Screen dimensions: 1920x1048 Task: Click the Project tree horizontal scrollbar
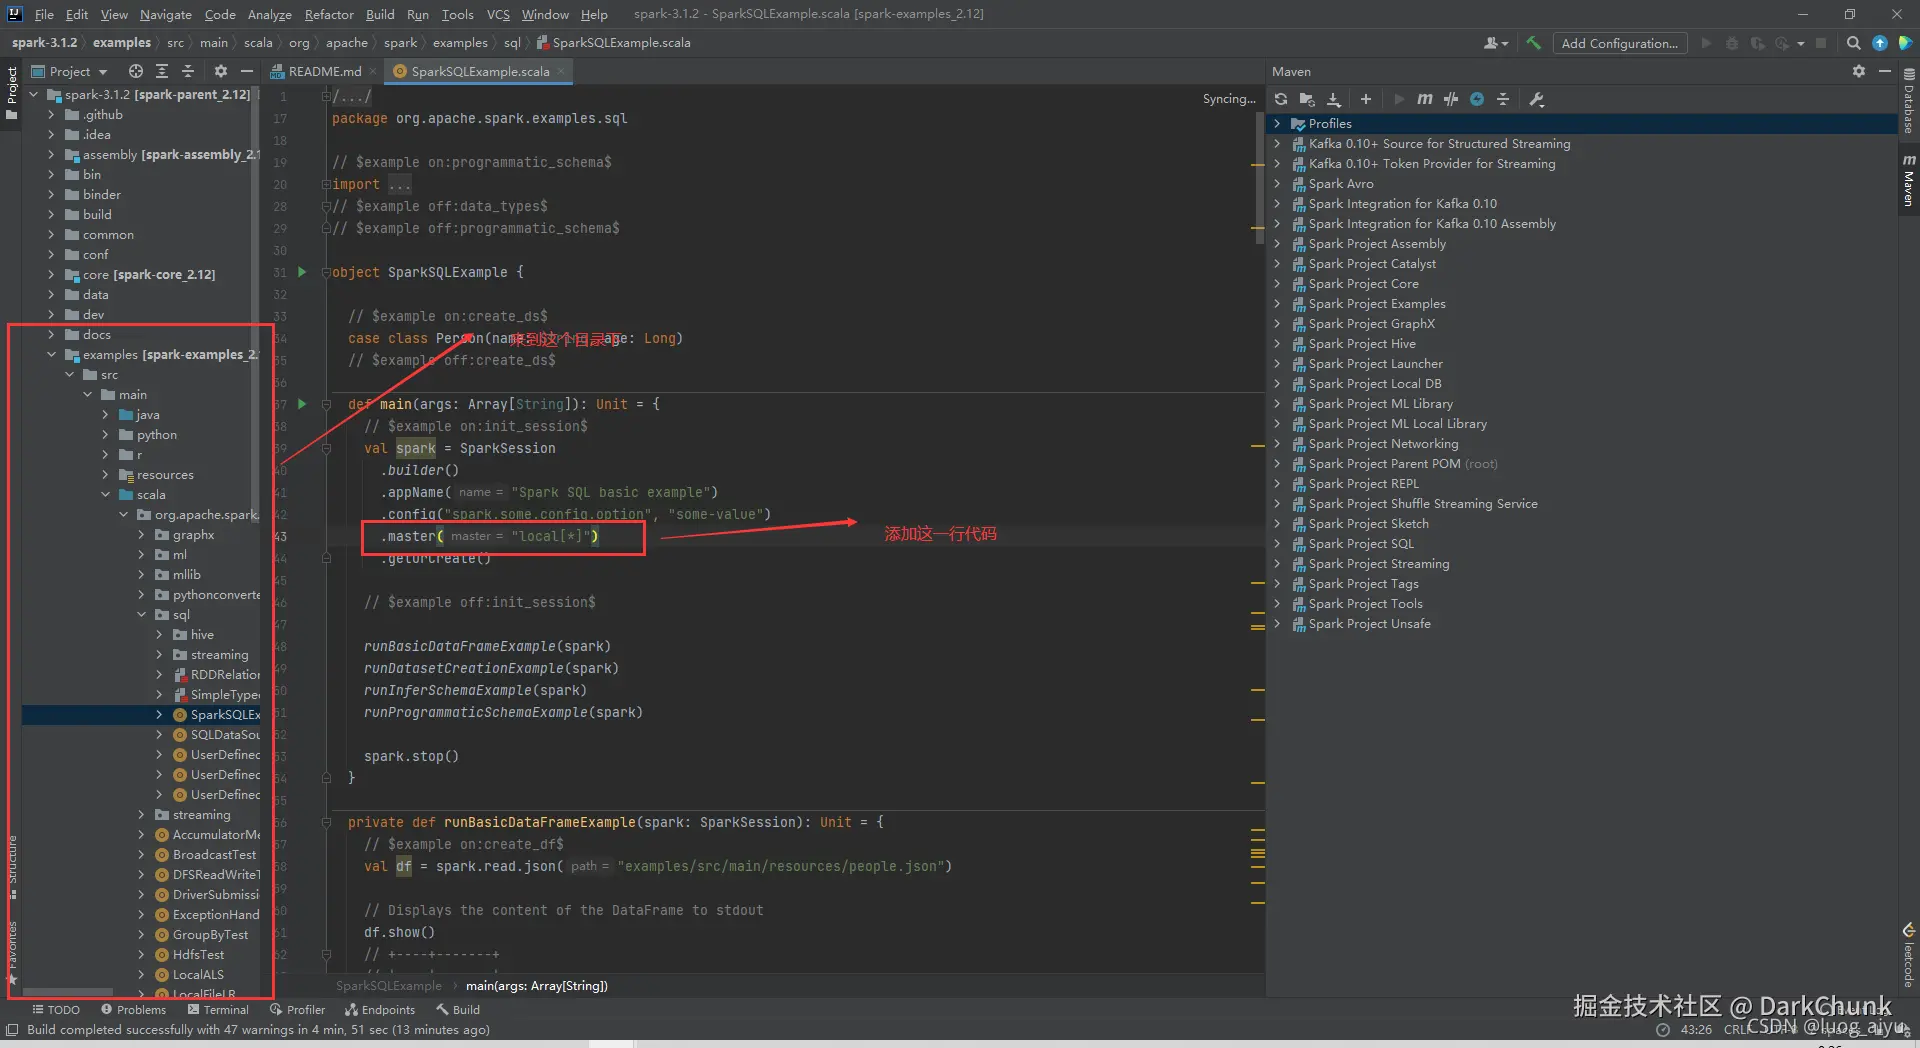coord(68,992)
